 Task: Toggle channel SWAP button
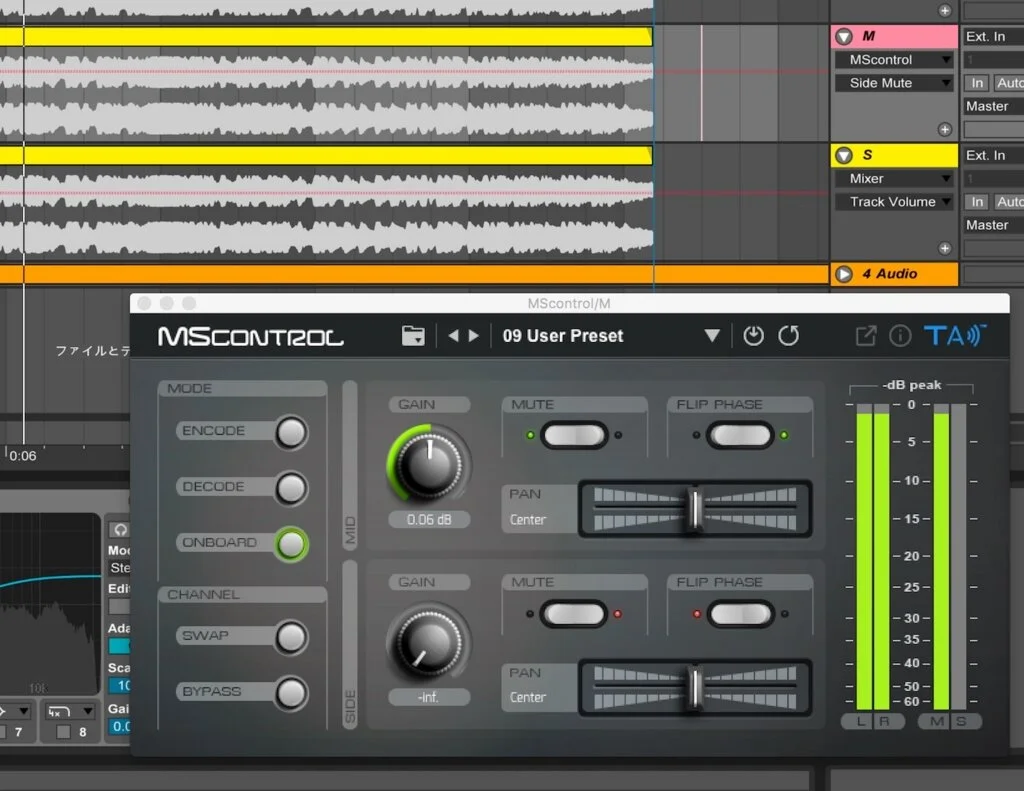291,637
